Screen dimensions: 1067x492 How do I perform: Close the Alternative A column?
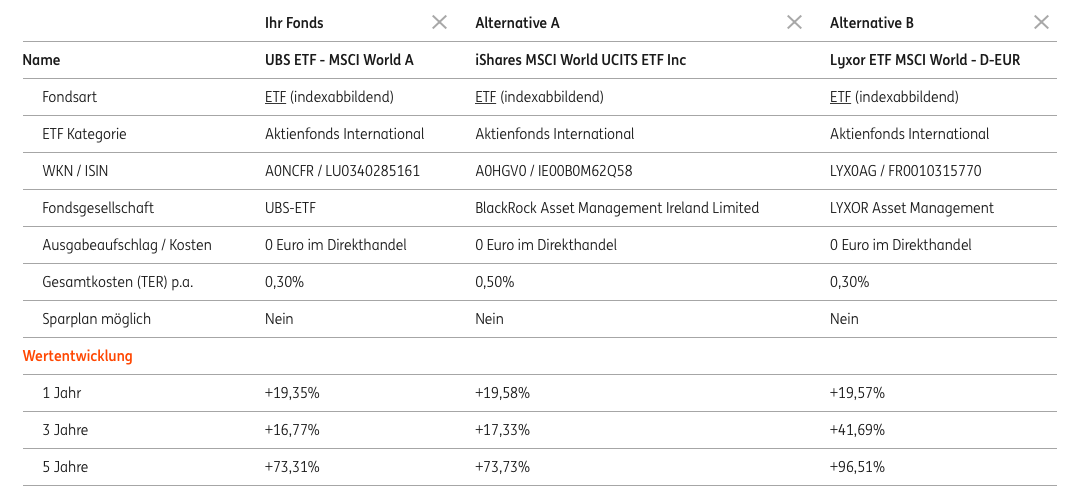pos(794,22)
